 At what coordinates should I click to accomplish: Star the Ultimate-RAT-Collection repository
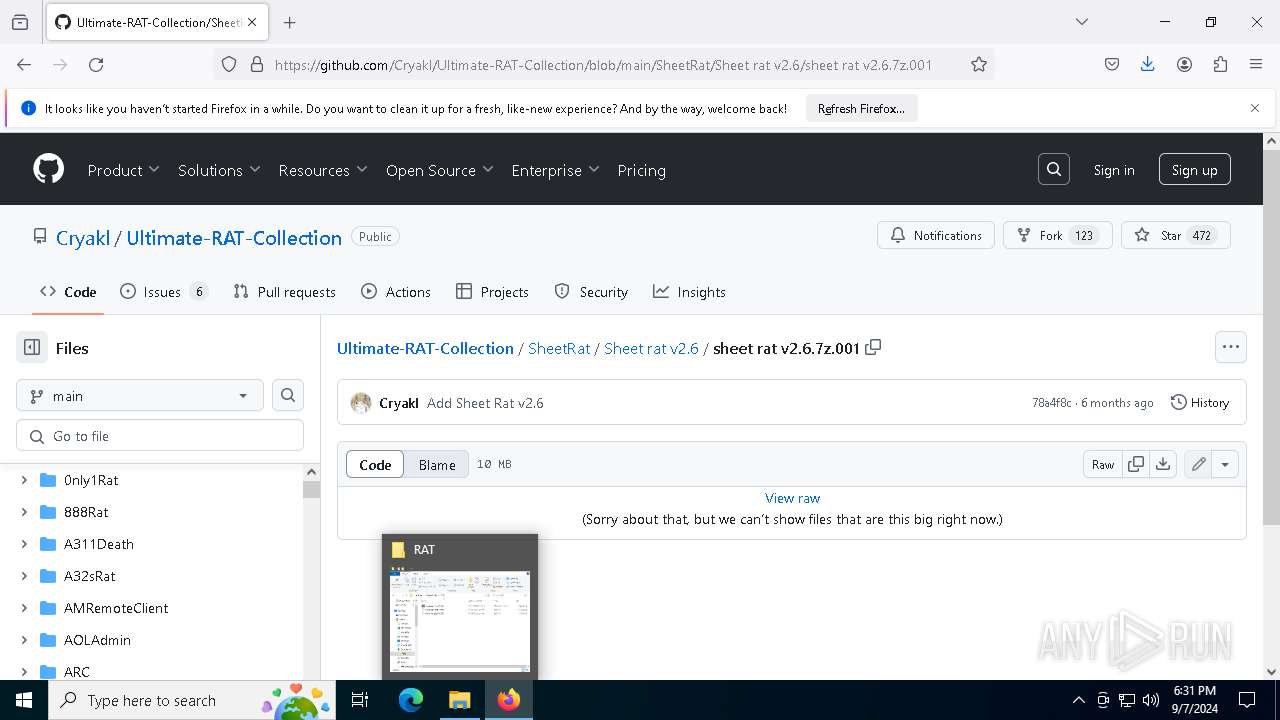click(x=1176, y=235)
